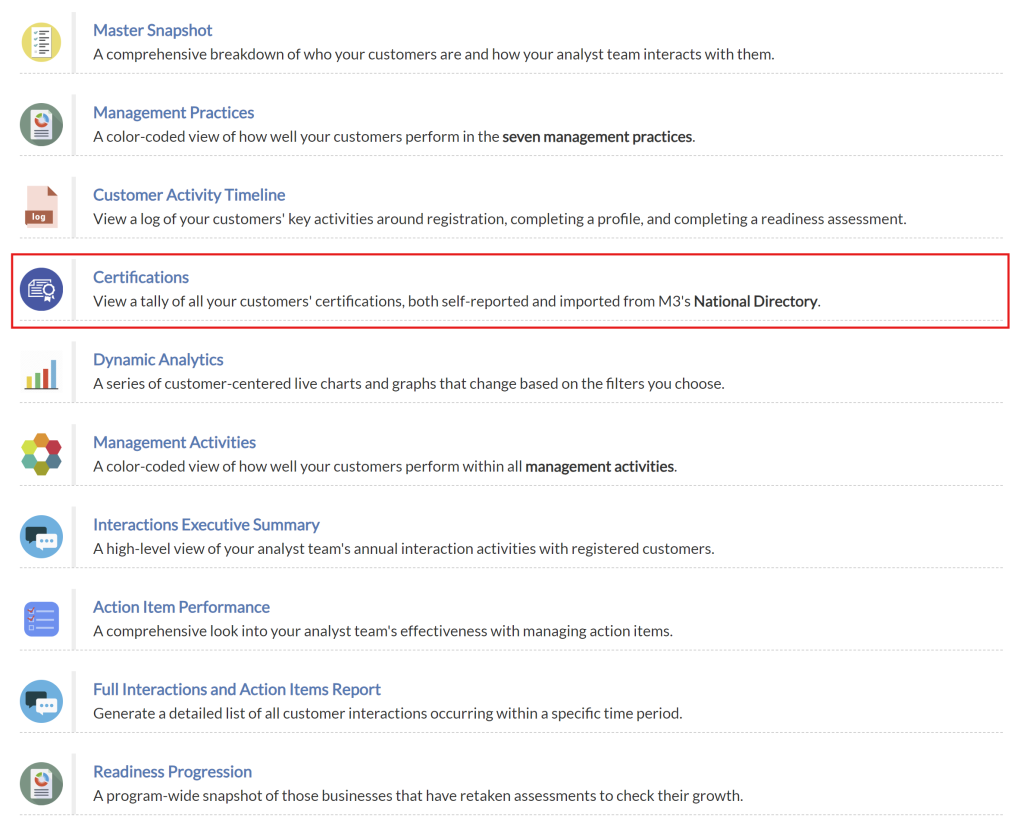Click the Full Interactions report chat icon

coord(41,701)
